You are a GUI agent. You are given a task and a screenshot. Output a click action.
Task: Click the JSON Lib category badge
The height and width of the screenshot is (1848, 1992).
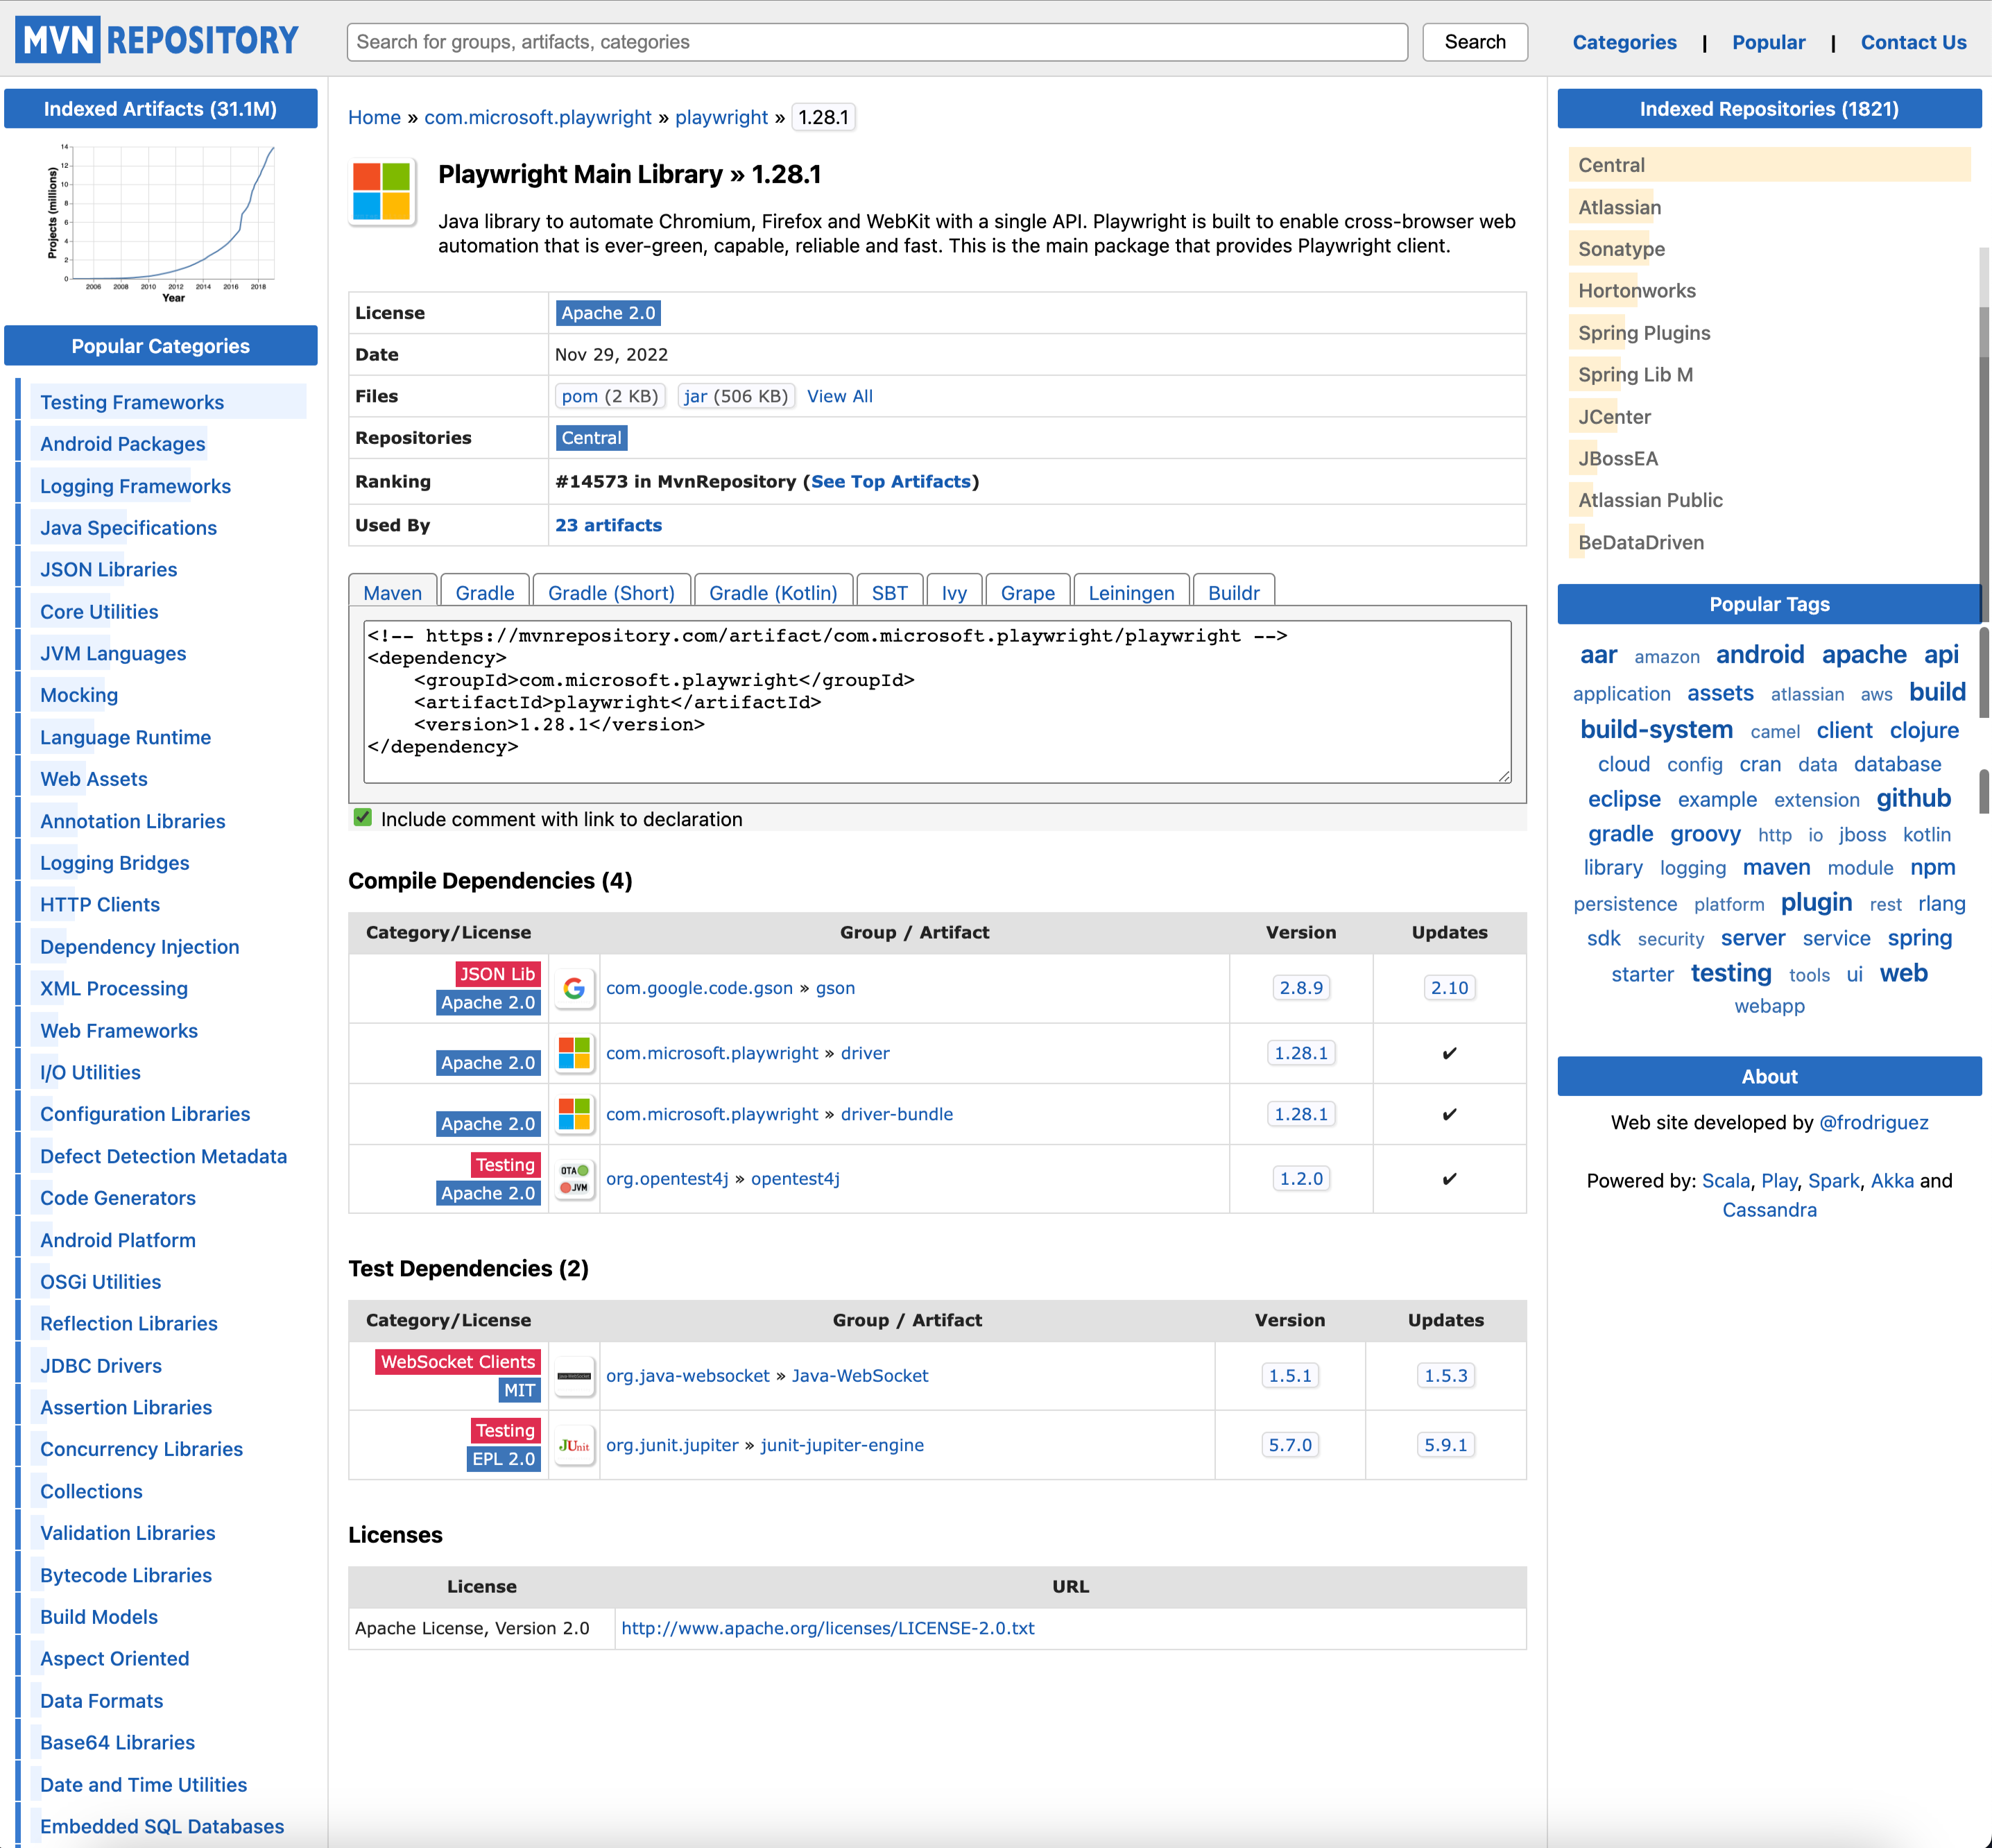point(497,974)
